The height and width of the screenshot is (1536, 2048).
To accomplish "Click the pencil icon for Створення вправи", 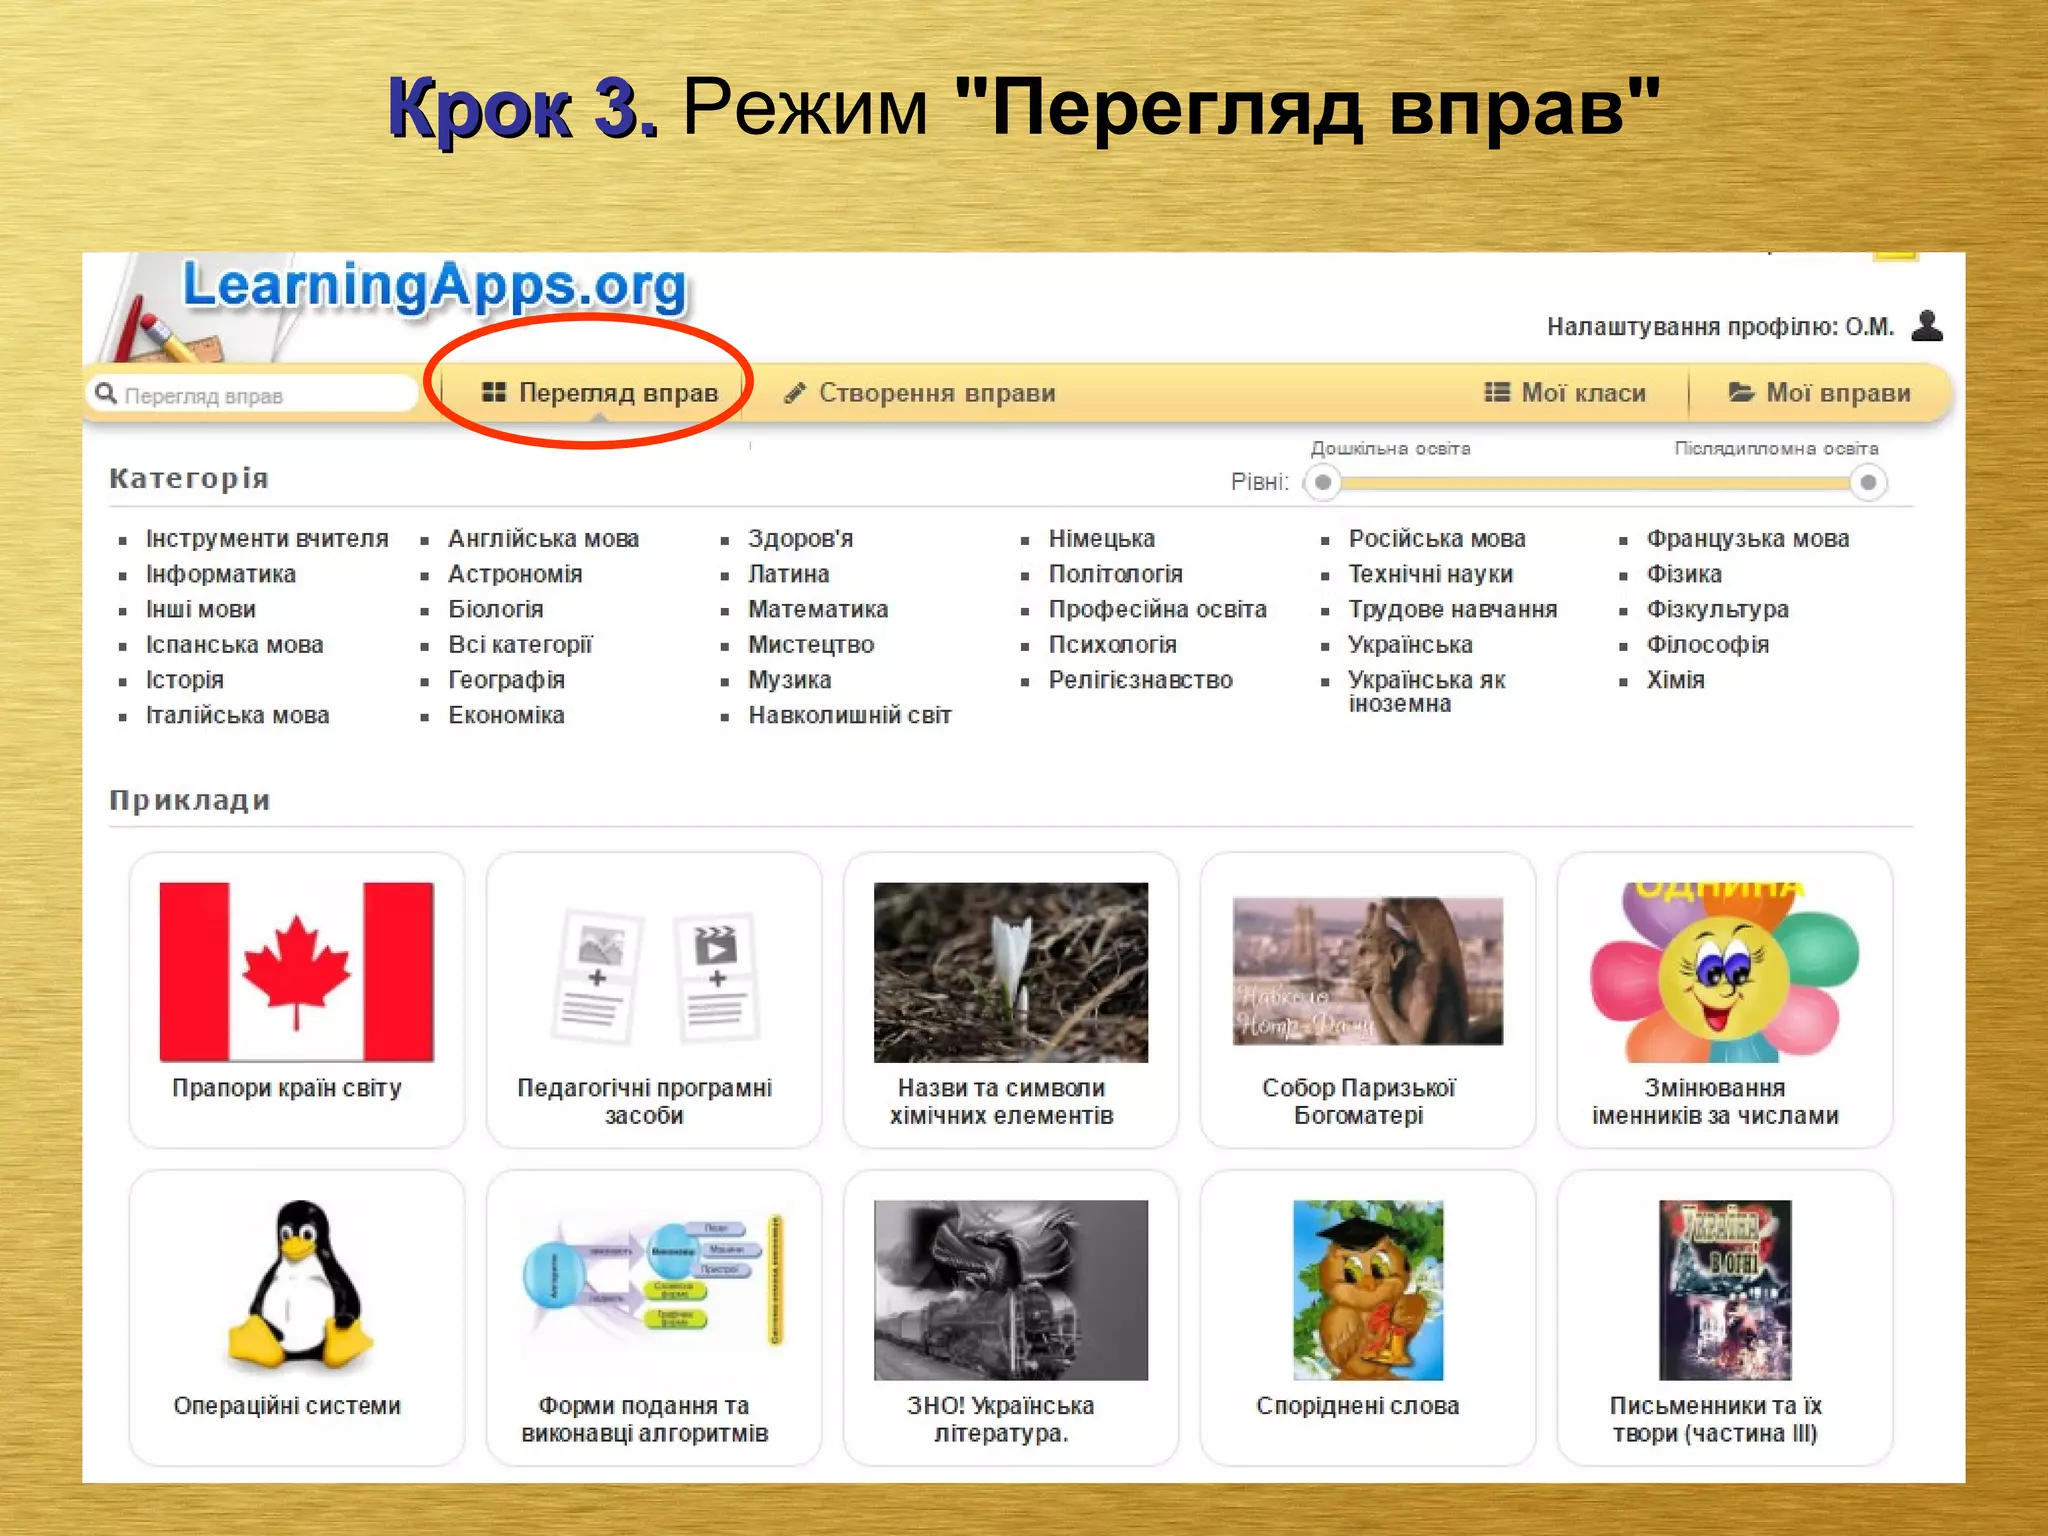I will (x=795, y=393).
